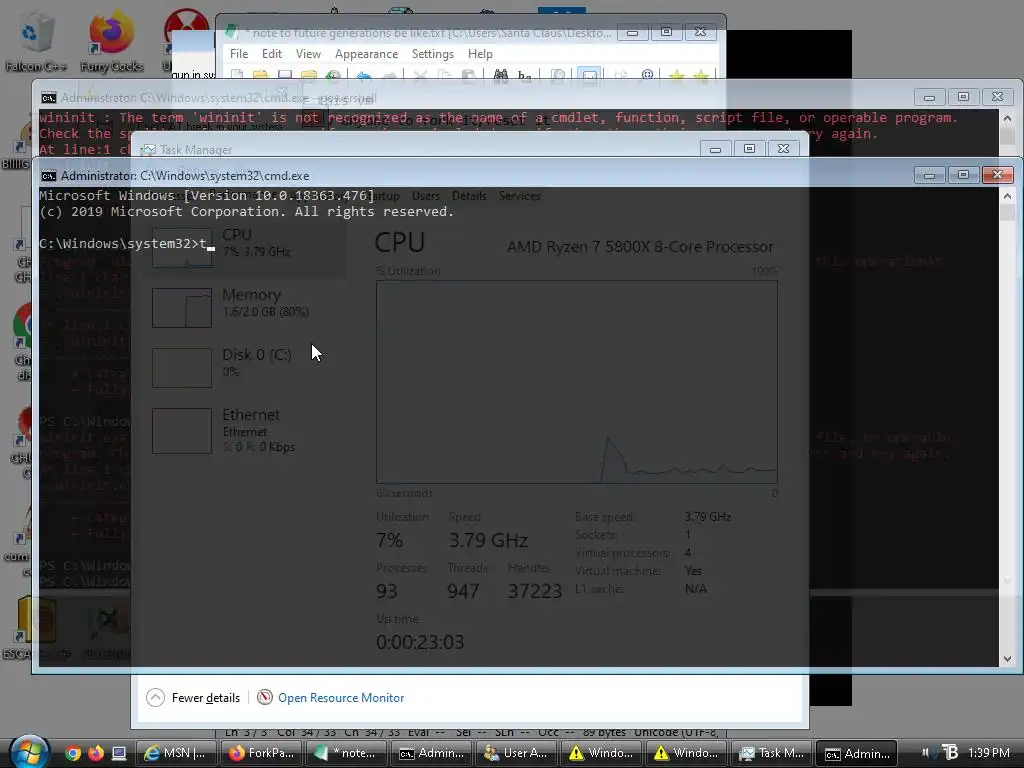The height and width of the screenshot is (768, 1024).
Task: Click the Task Manager title bar icon
Action: [149, 150]
